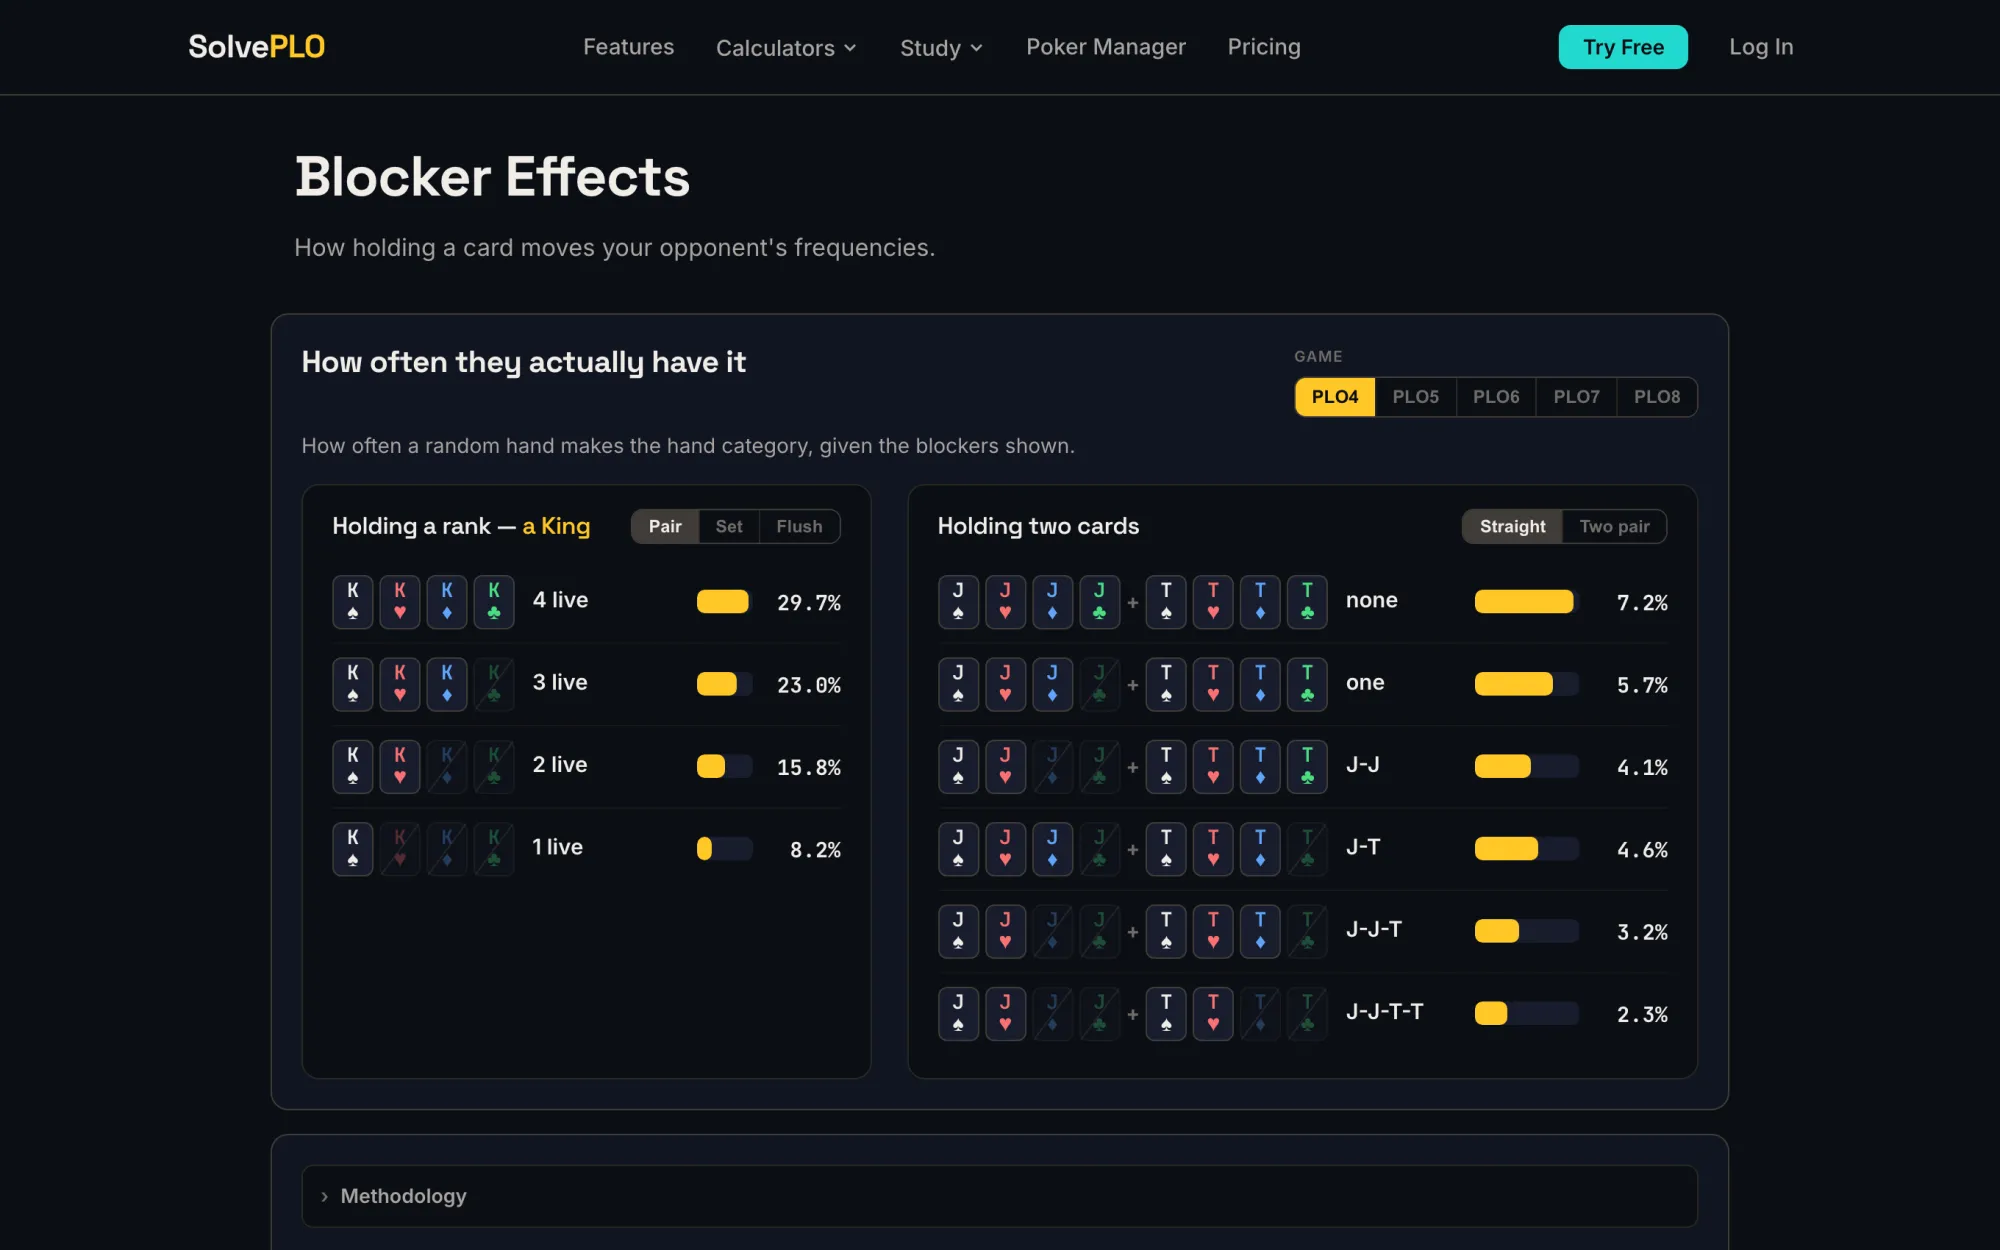Viewport: 2000px width, 1250px height.
Task: Select the Flush hand category
Action: (799, 526)
